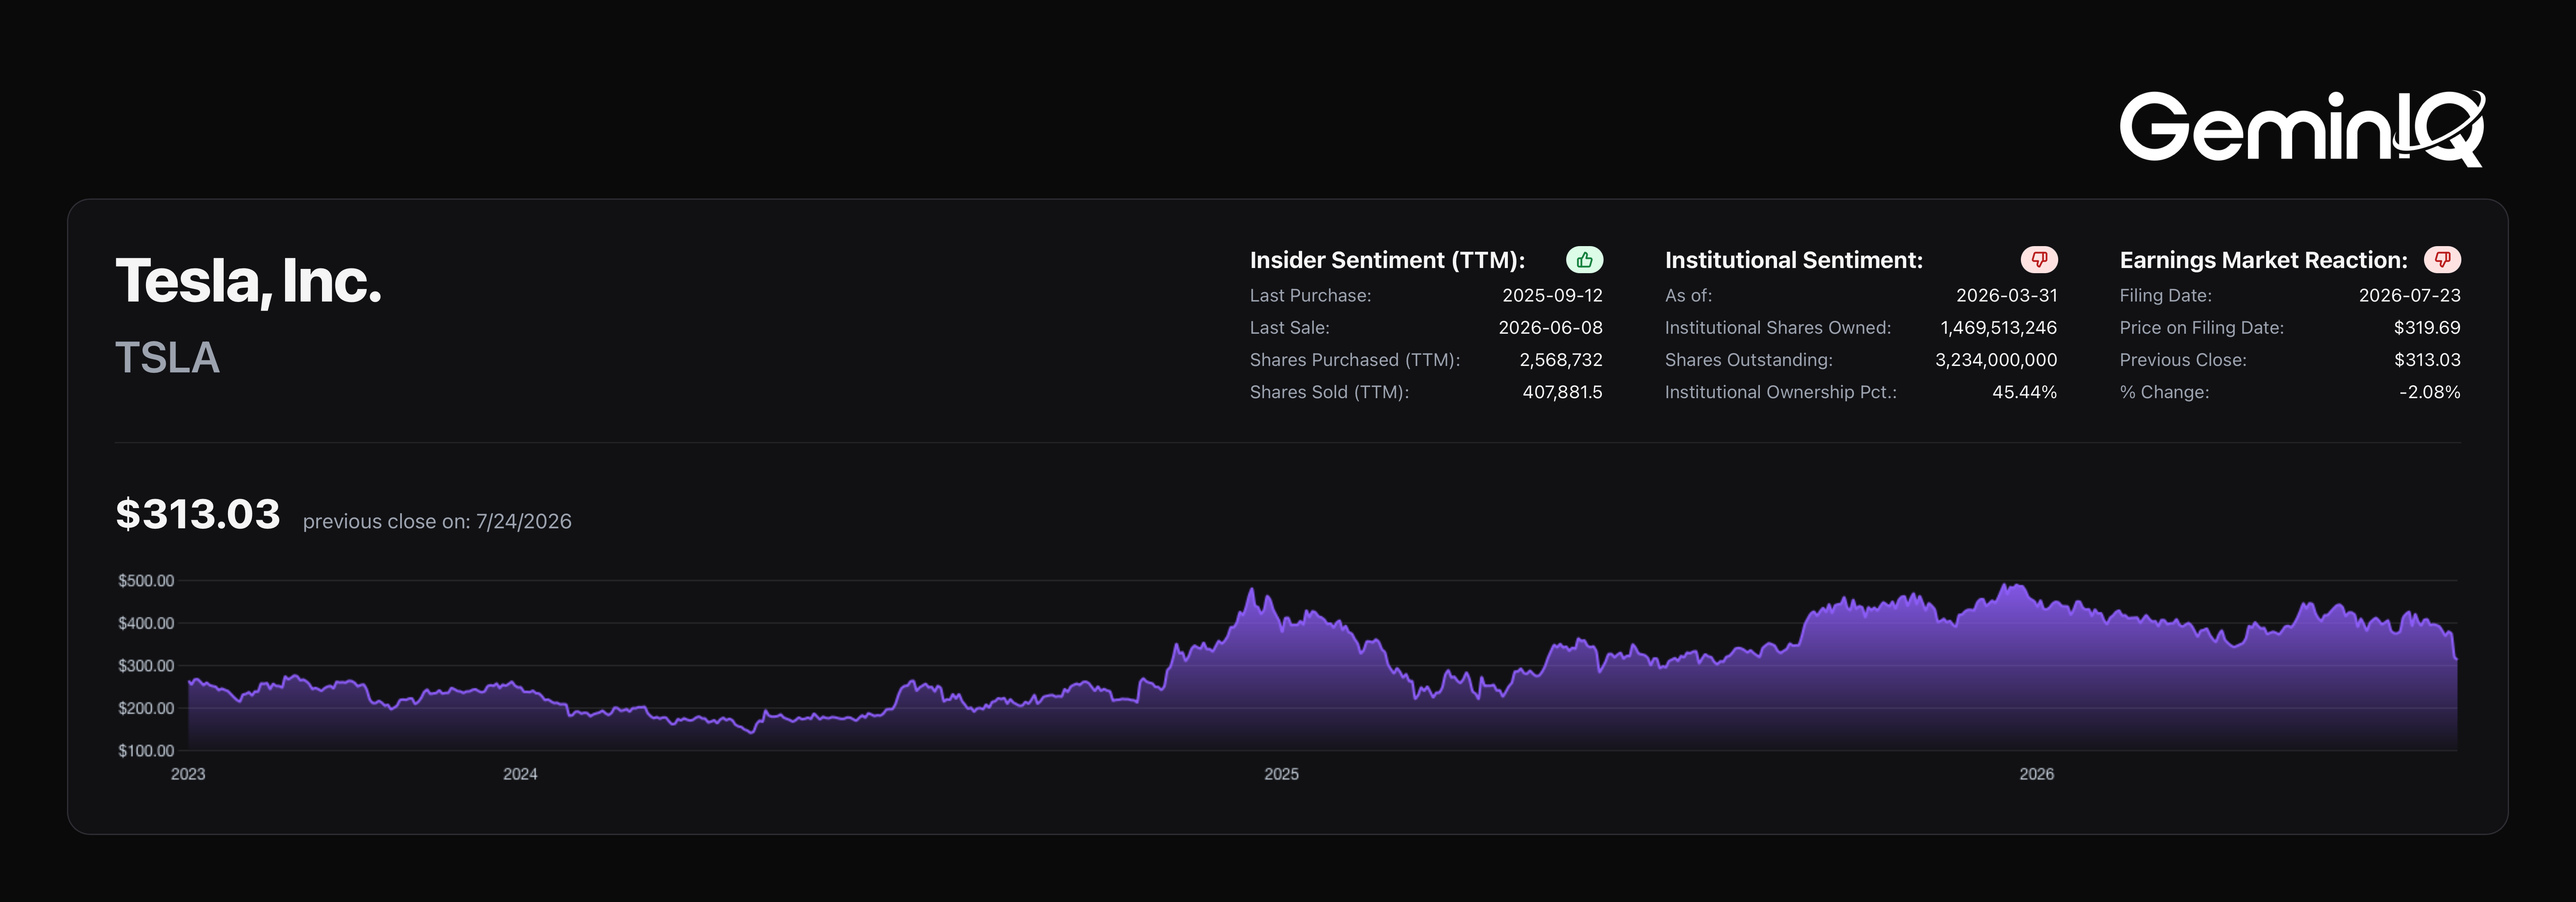Click the Shares Purchased (TTM) label

(1355, 360)
